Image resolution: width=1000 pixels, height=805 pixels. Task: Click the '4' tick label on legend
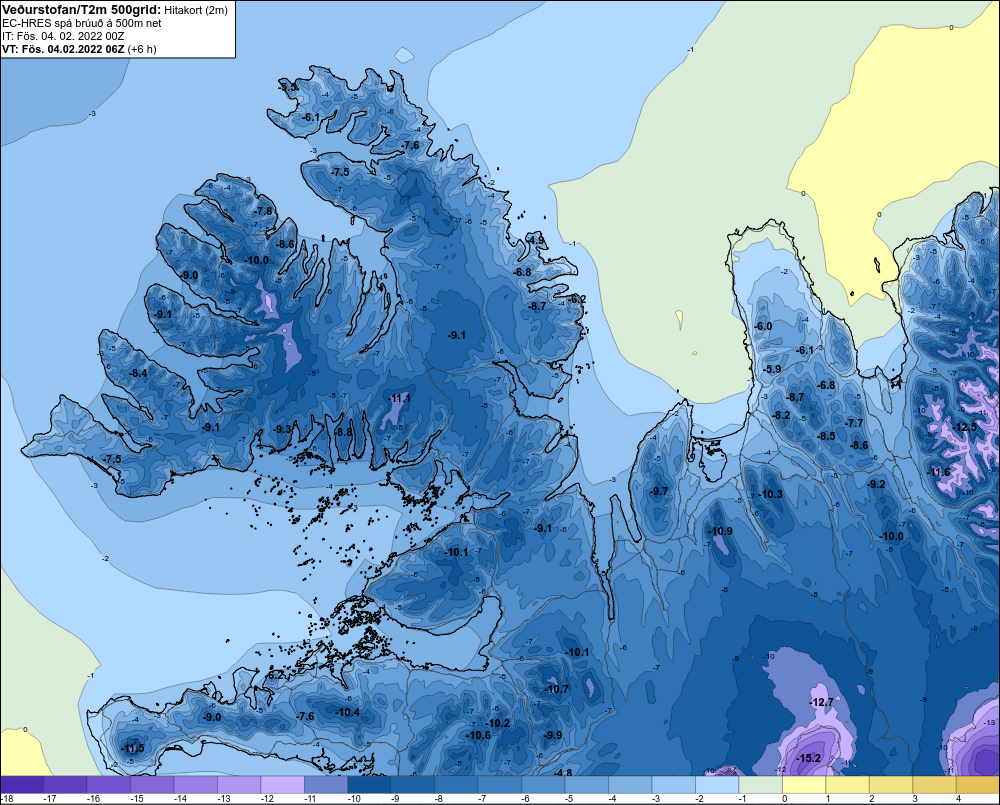958,799
